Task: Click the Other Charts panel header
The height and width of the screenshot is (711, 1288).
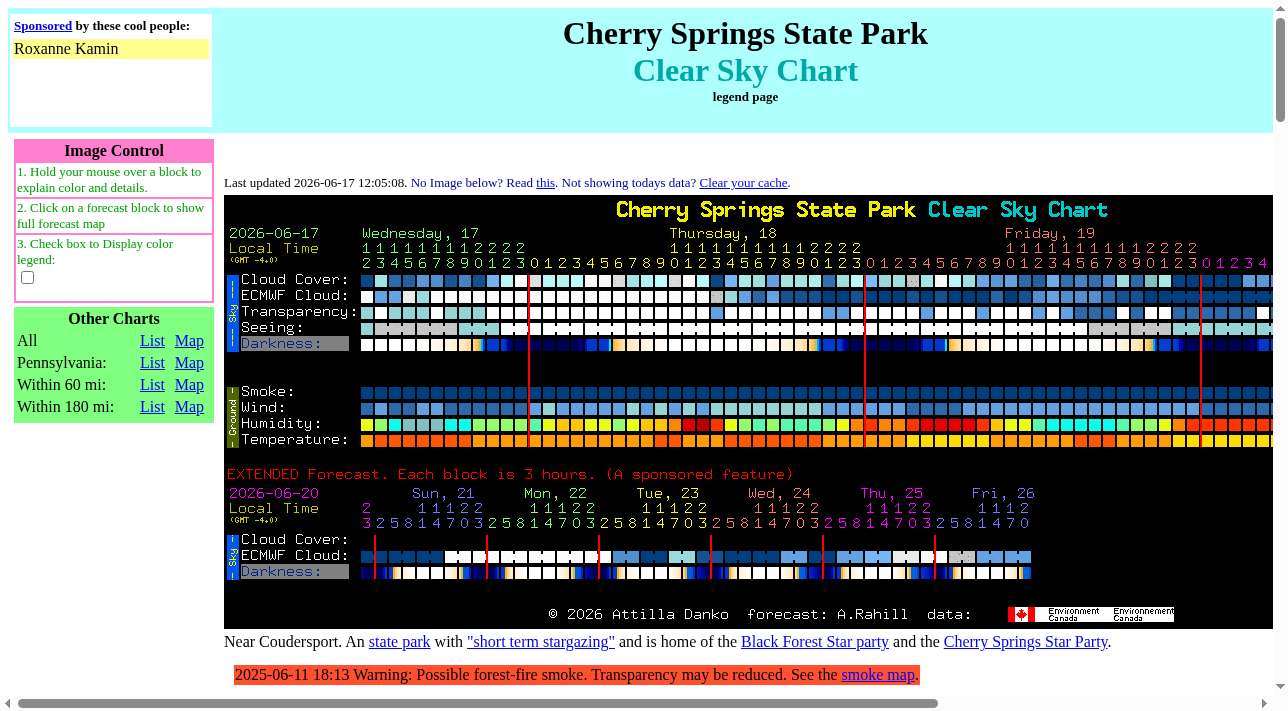Action: [x=114, y=319]
